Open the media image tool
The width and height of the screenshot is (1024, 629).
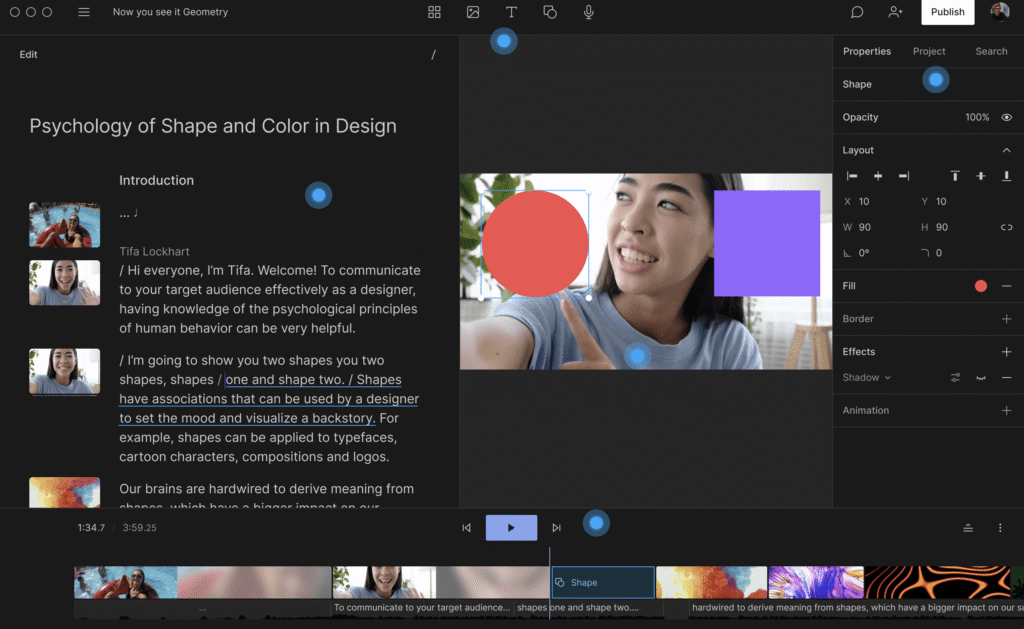(473, 12)
